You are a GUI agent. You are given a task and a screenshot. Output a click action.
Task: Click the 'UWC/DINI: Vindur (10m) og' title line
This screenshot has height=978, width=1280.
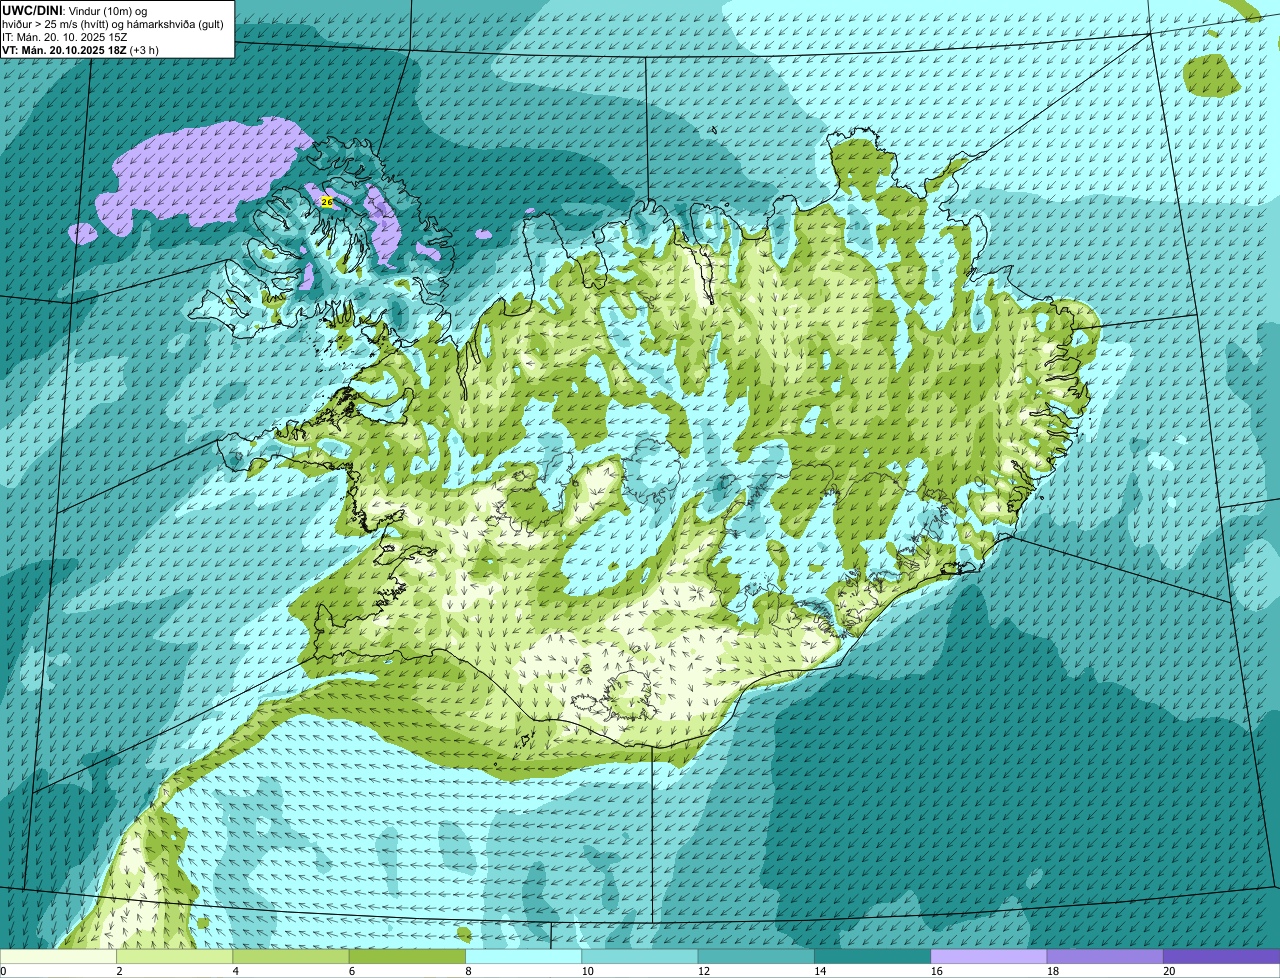(x=75, y=10)
